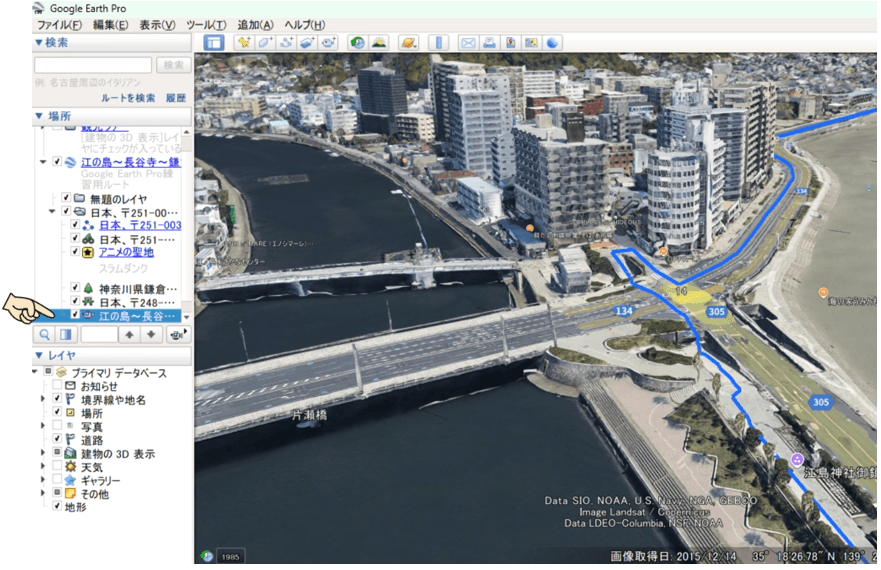This screenshot has height=570, width=881.
Task: Expand the 建物の 3D 表示 layer node
Action: 42,454
